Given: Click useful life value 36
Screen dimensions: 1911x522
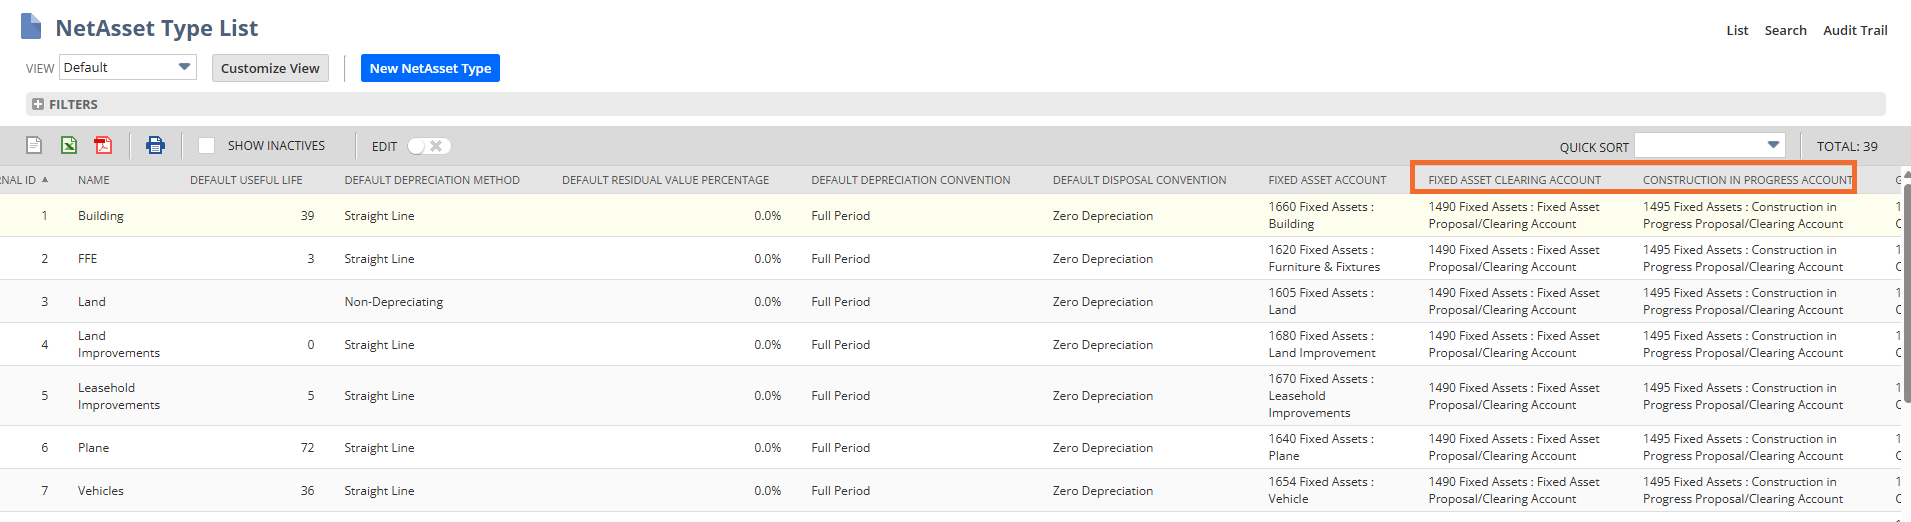Looking at the screenshot, I should pos(307,491).
